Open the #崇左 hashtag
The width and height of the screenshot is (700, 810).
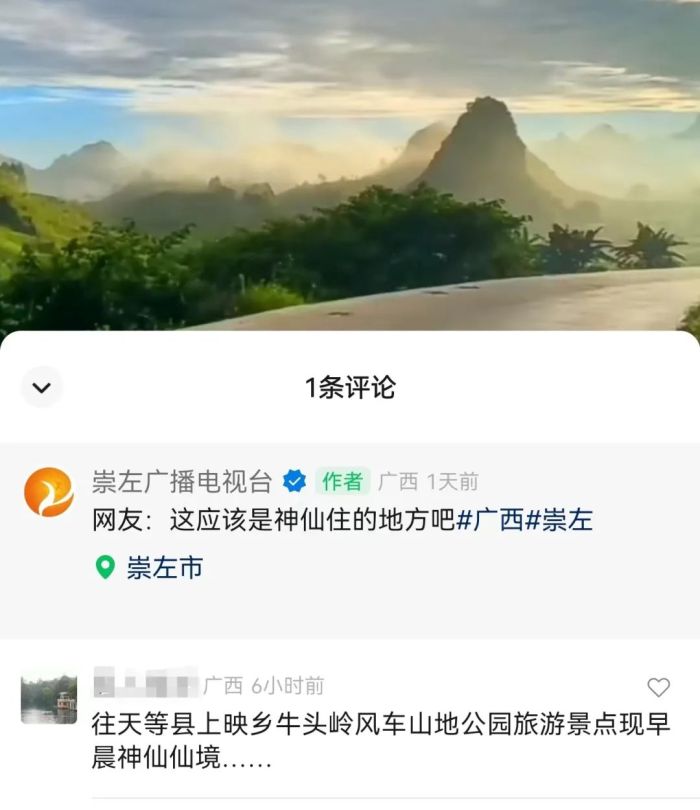click(x=558, y=520)
